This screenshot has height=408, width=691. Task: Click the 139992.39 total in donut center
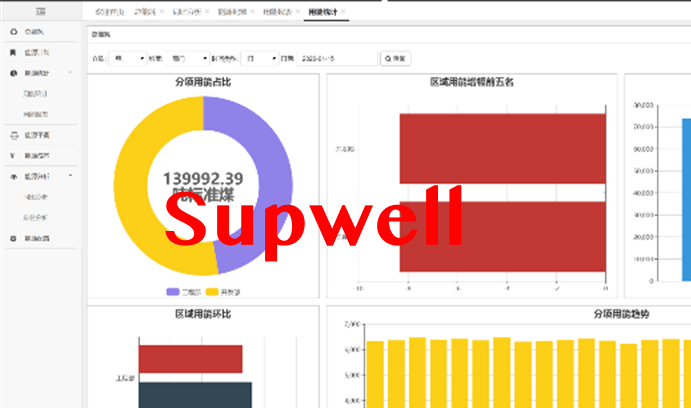click(203, 178)
